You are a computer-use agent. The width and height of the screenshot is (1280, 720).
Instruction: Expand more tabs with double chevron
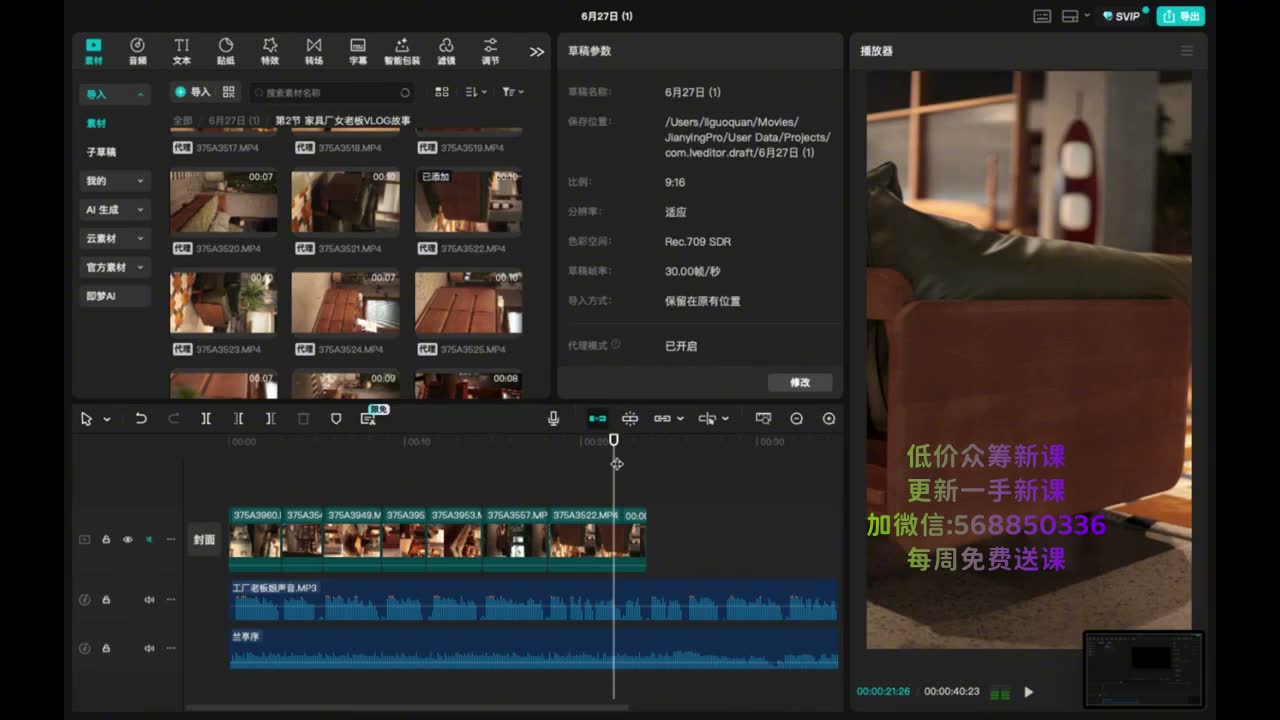click(x=537, y=51)
